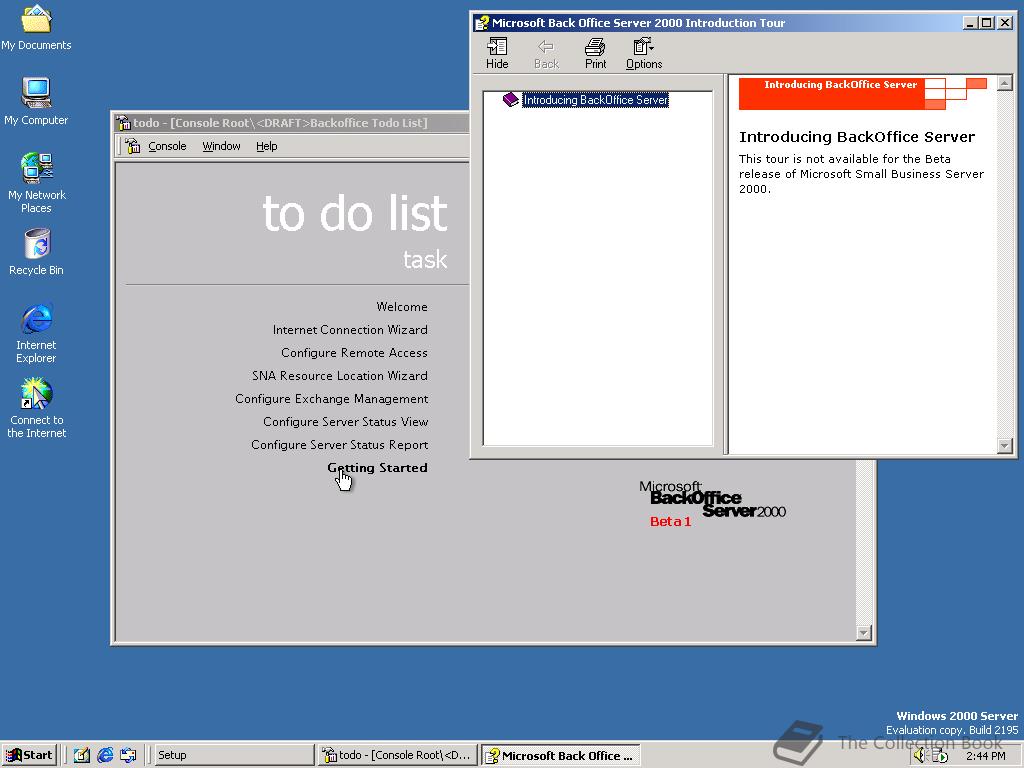Switch to todo Console Root taskbar button
Screen dimensions: 1024x768
point(397,755)
